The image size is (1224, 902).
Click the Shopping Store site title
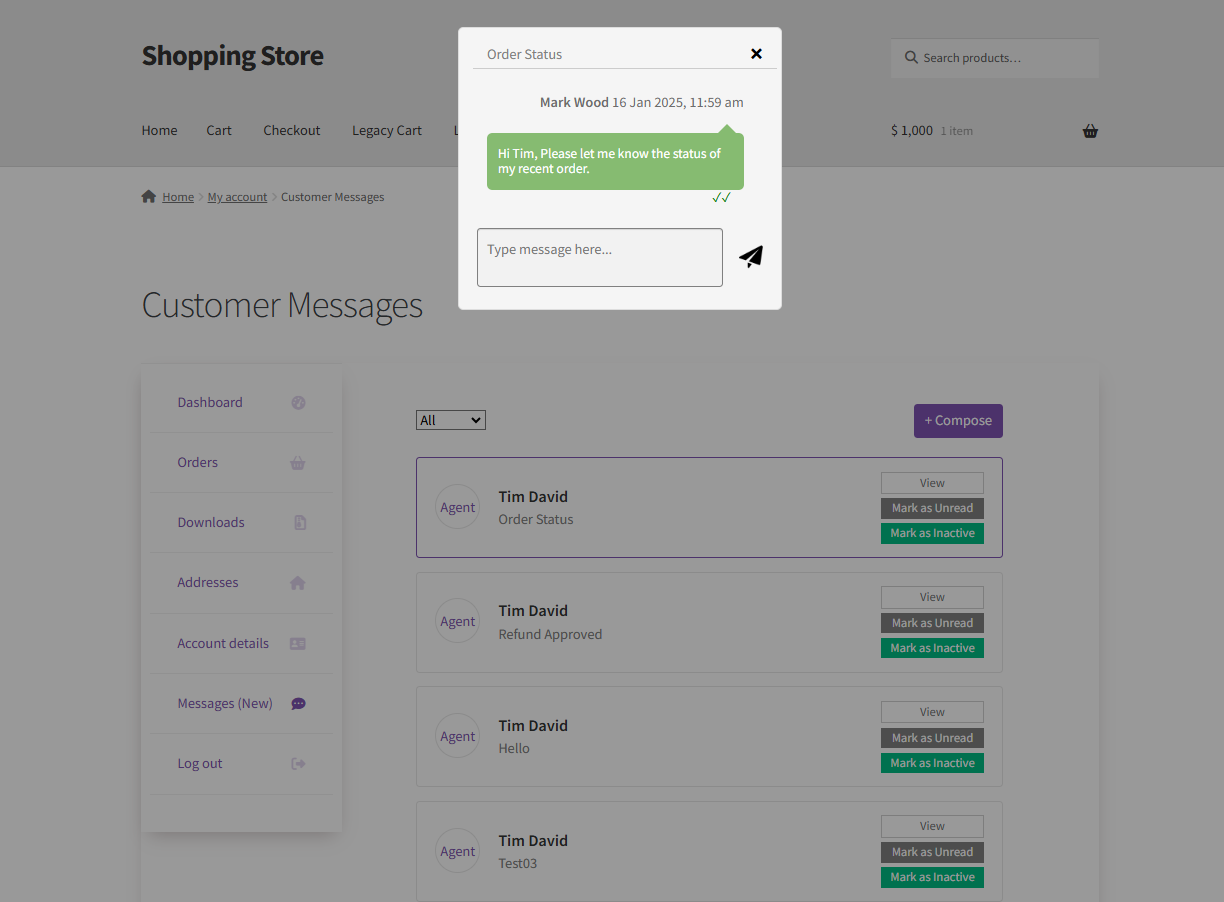[232, 55]
